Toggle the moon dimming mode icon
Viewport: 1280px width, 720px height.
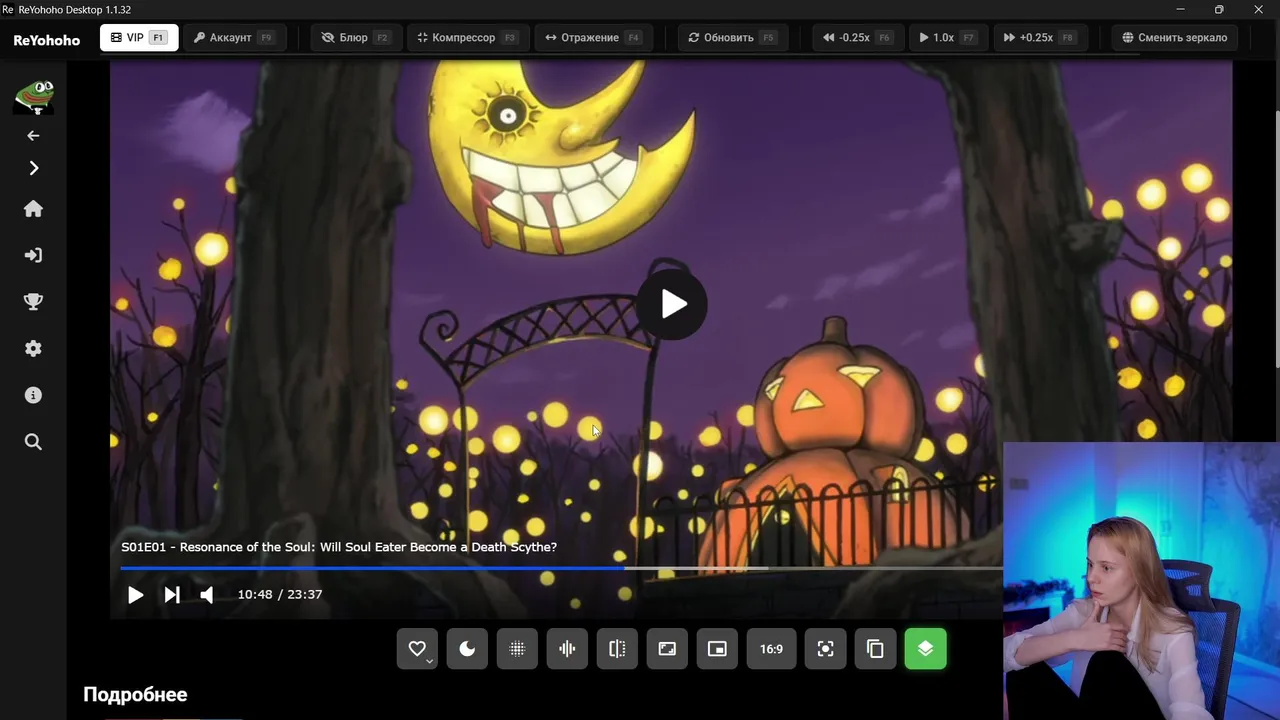click(467, 649)
